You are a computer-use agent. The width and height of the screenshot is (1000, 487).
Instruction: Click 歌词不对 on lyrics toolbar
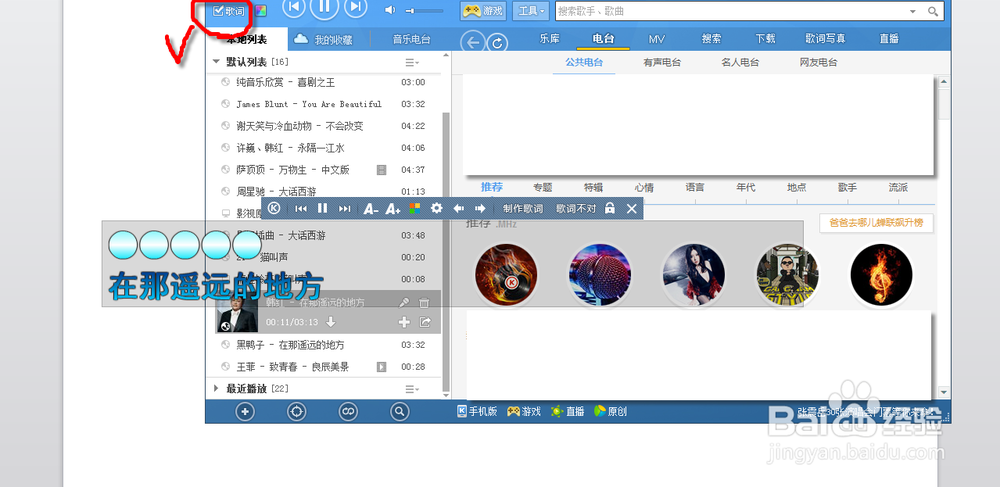576,208
